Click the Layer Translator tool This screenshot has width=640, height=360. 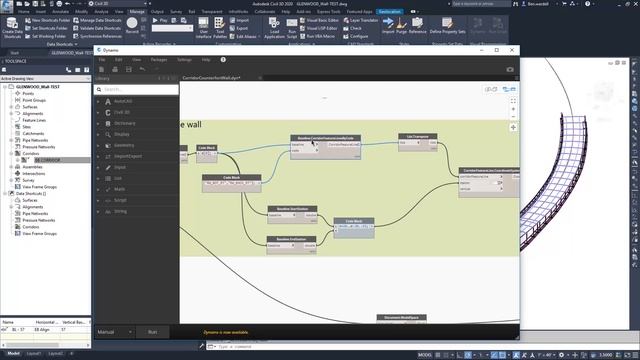click(x=361, y=20)
